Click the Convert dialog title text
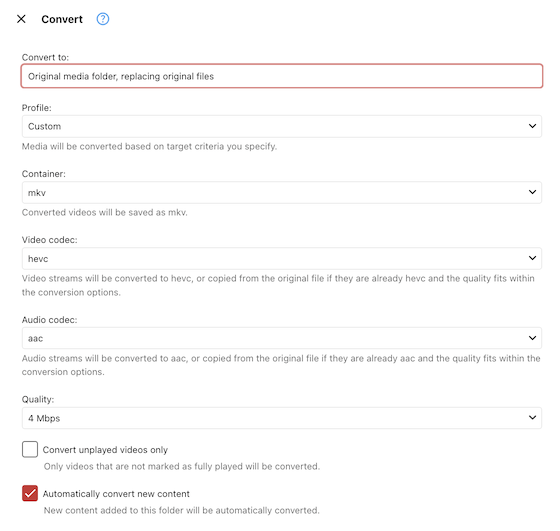 click(x=62, y=19)
